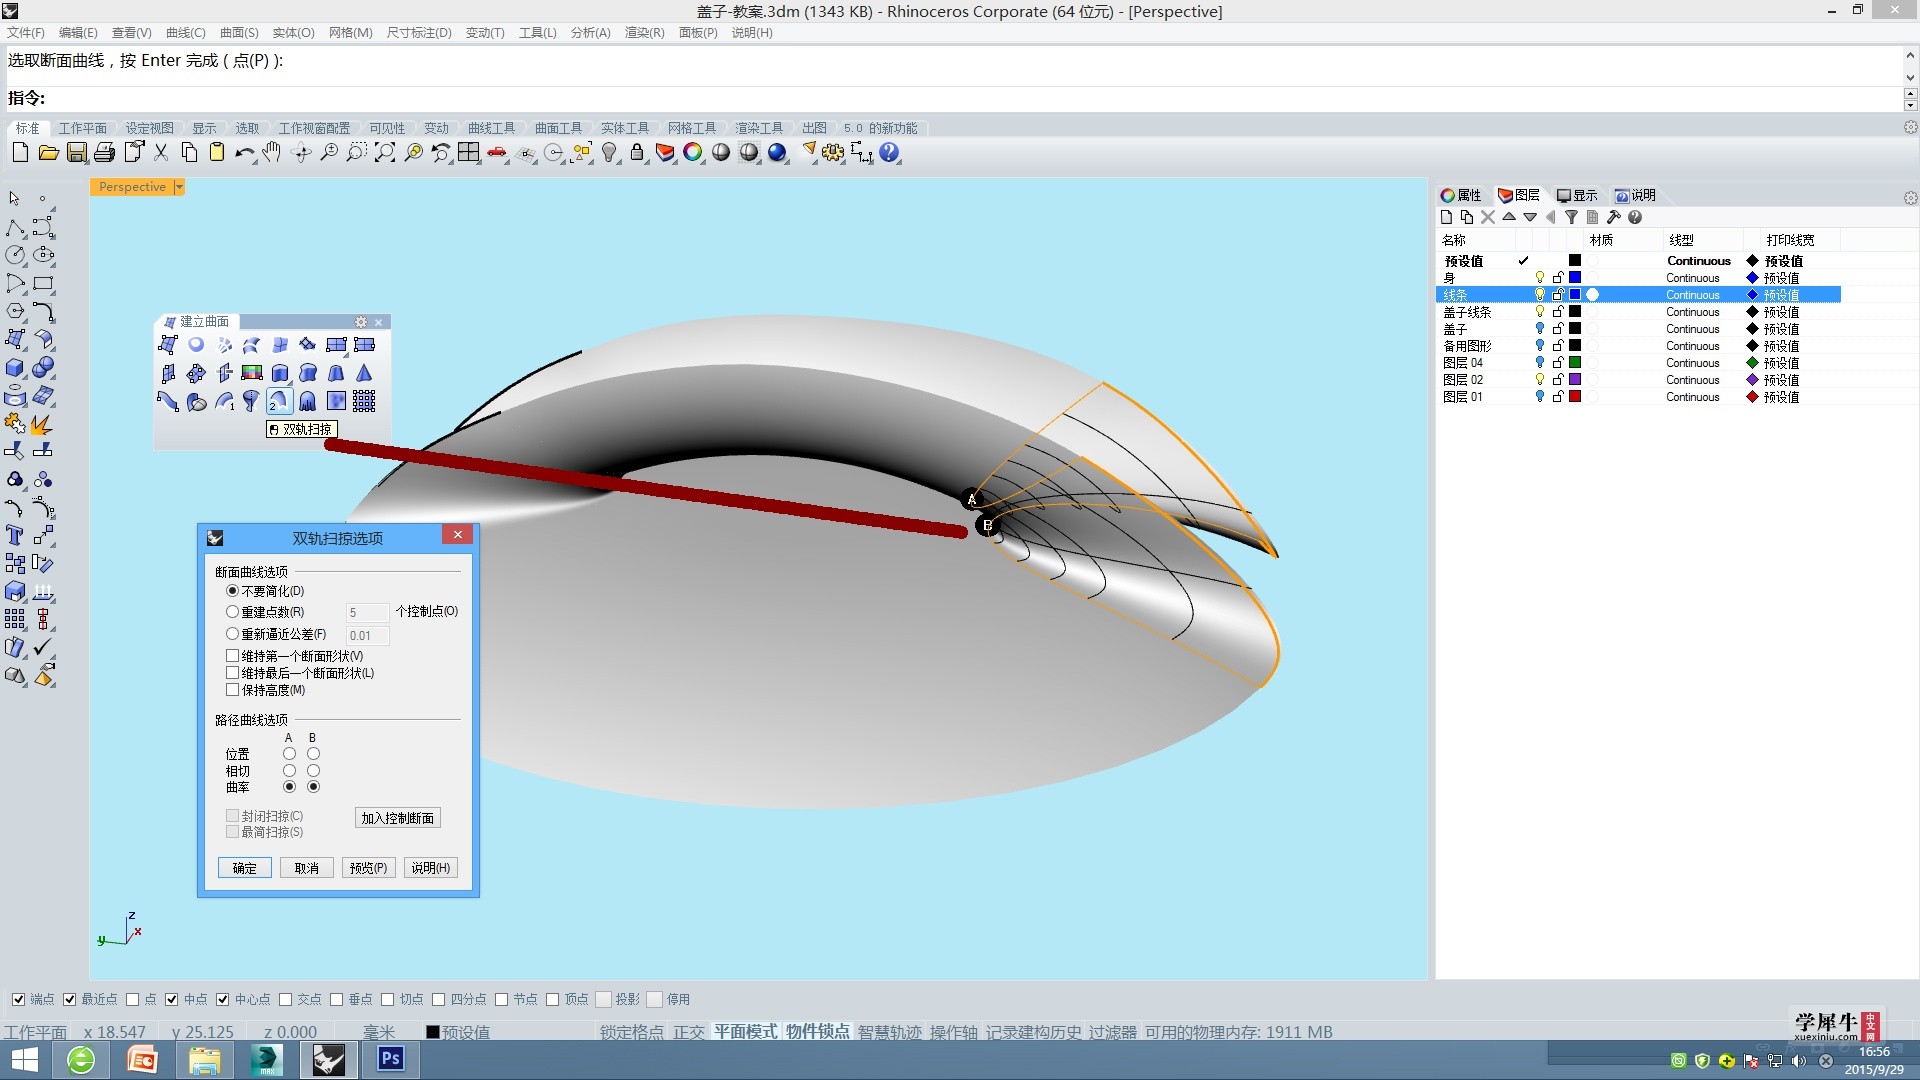Click the delete layer X icon
Screen dimensions: 1920x1080
click(1488, 217)
